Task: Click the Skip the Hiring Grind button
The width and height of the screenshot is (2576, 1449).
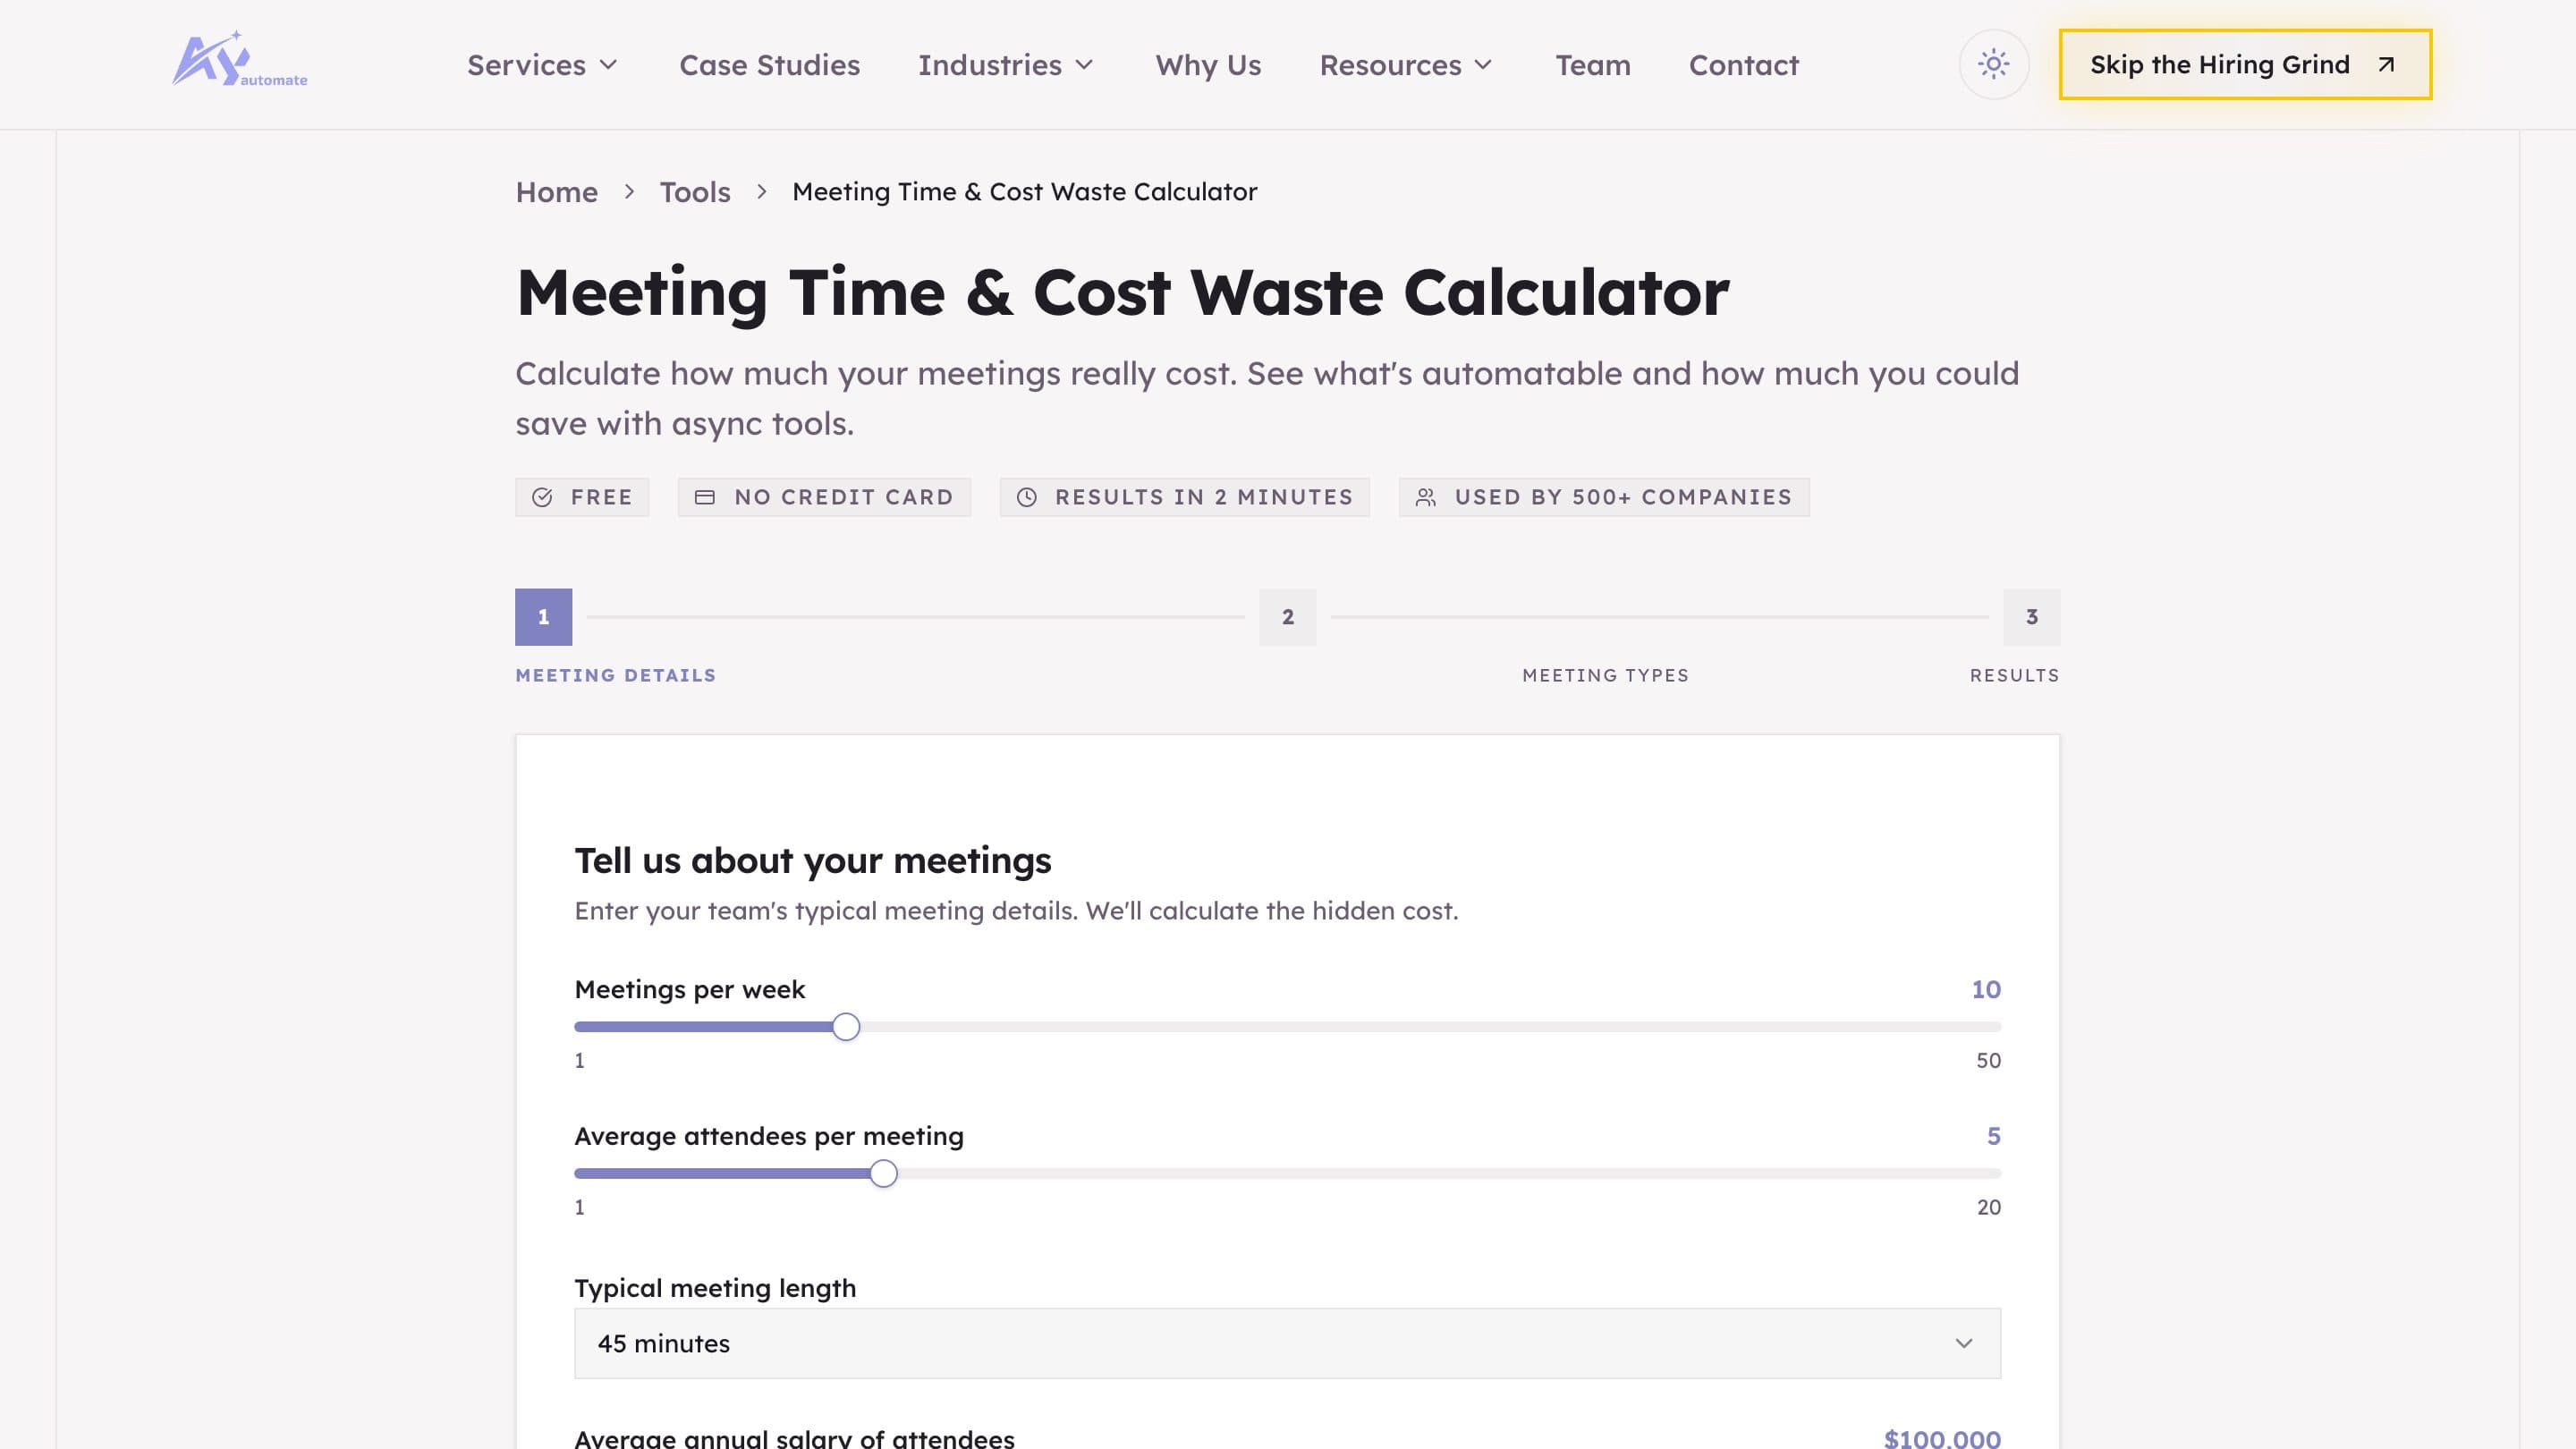Action: click(x=2245, y=65)
